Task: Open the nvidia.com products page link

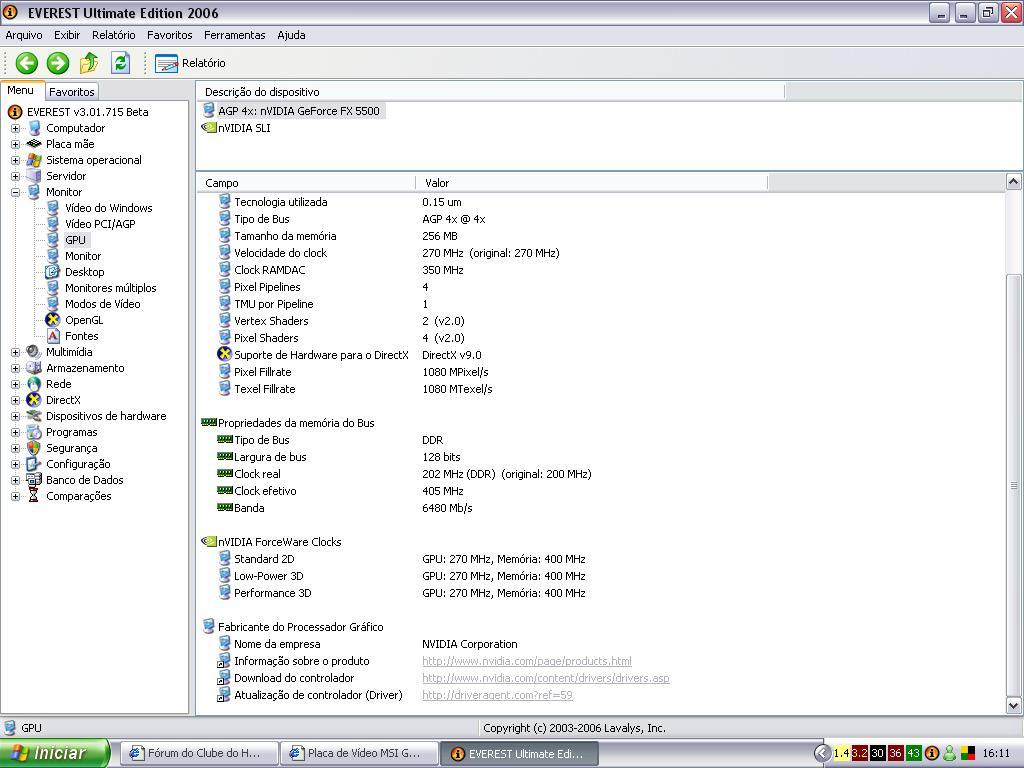Action: [x=526, y=661]
